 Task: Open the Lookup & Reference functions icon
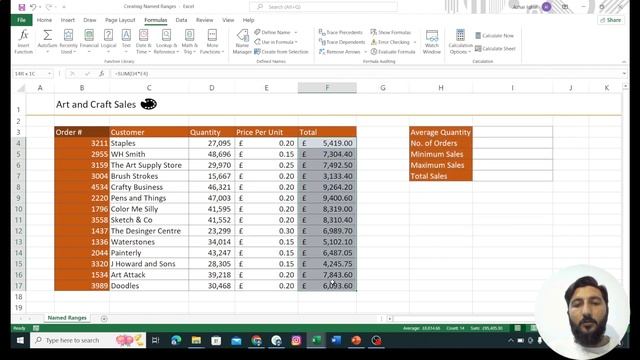[166, 41]
